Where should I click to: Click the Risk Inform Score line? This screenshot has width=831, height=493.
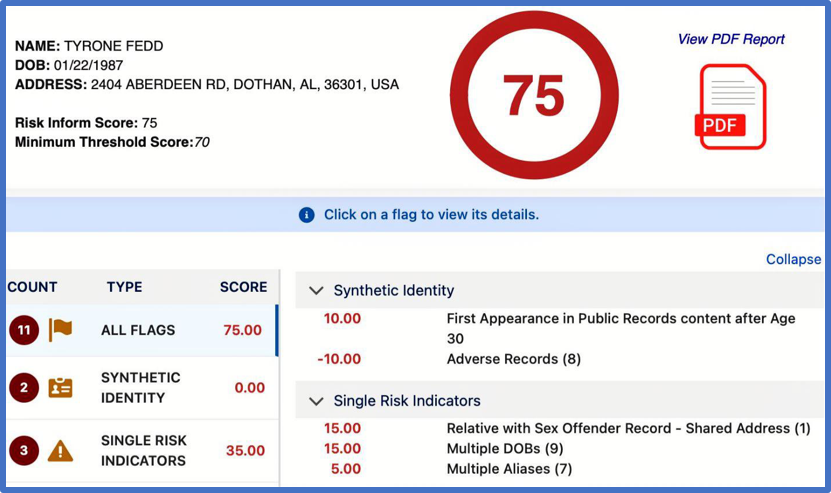(86, 123)
